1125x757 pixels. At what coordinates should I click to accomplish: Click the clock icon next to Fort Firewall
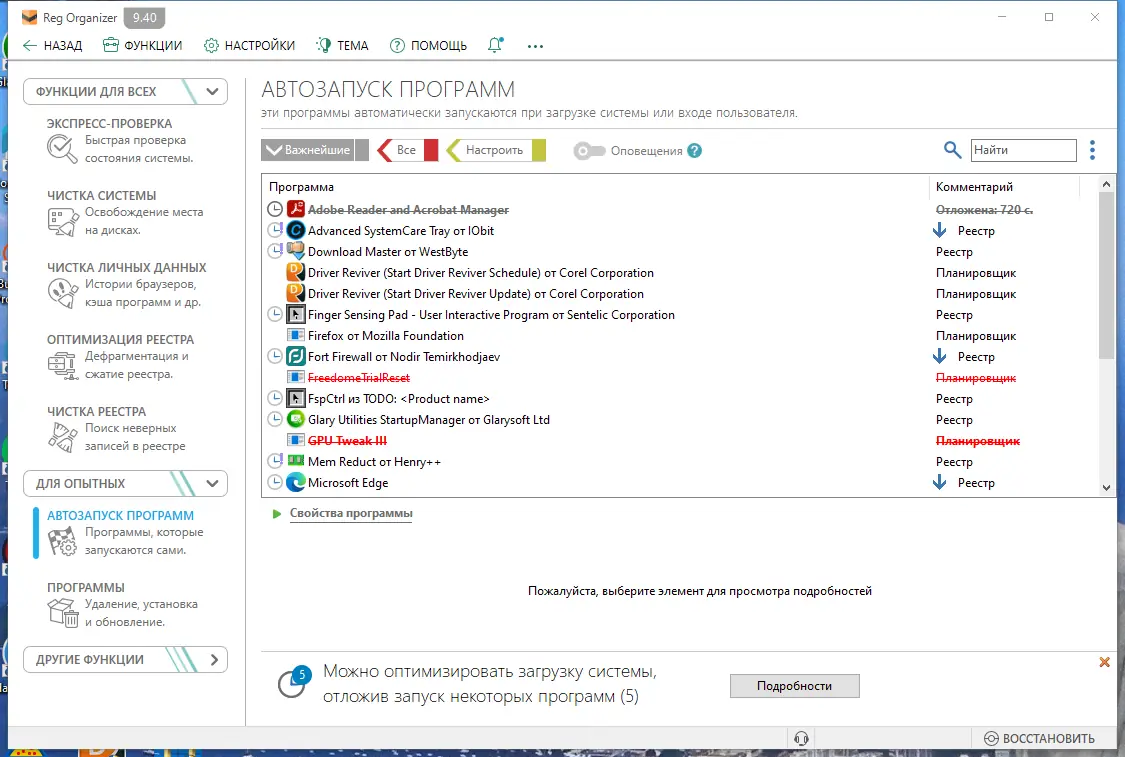275,357
